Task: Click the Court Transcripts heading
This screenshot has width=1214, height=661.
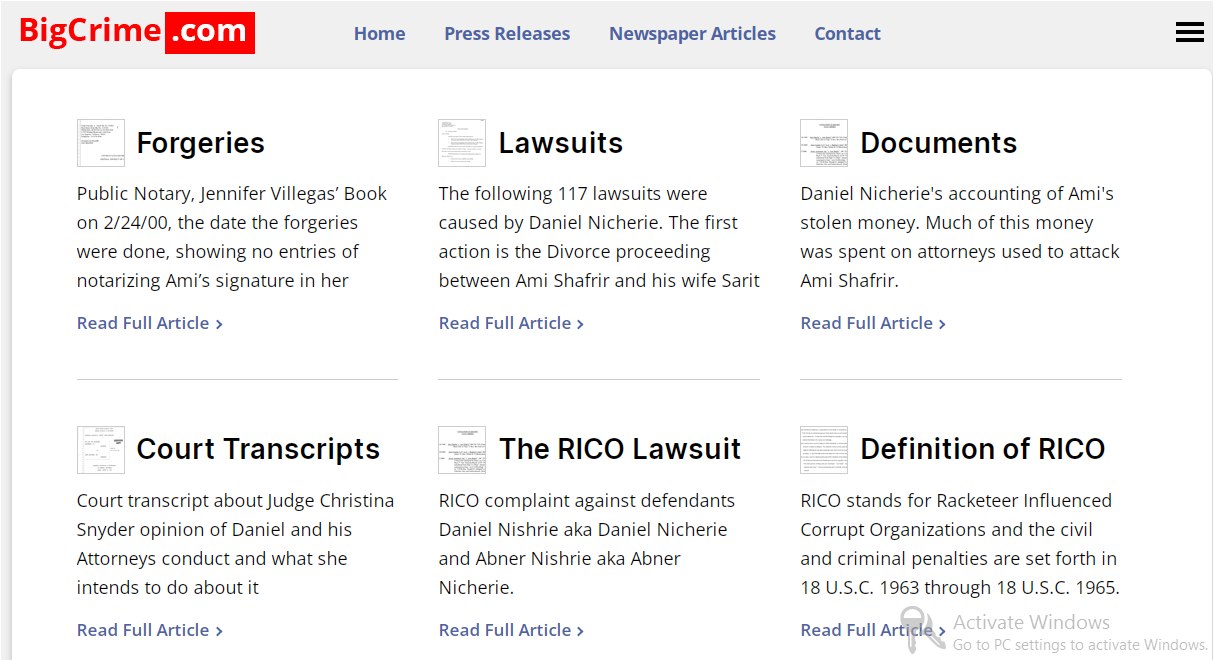Action: (259, 450)
